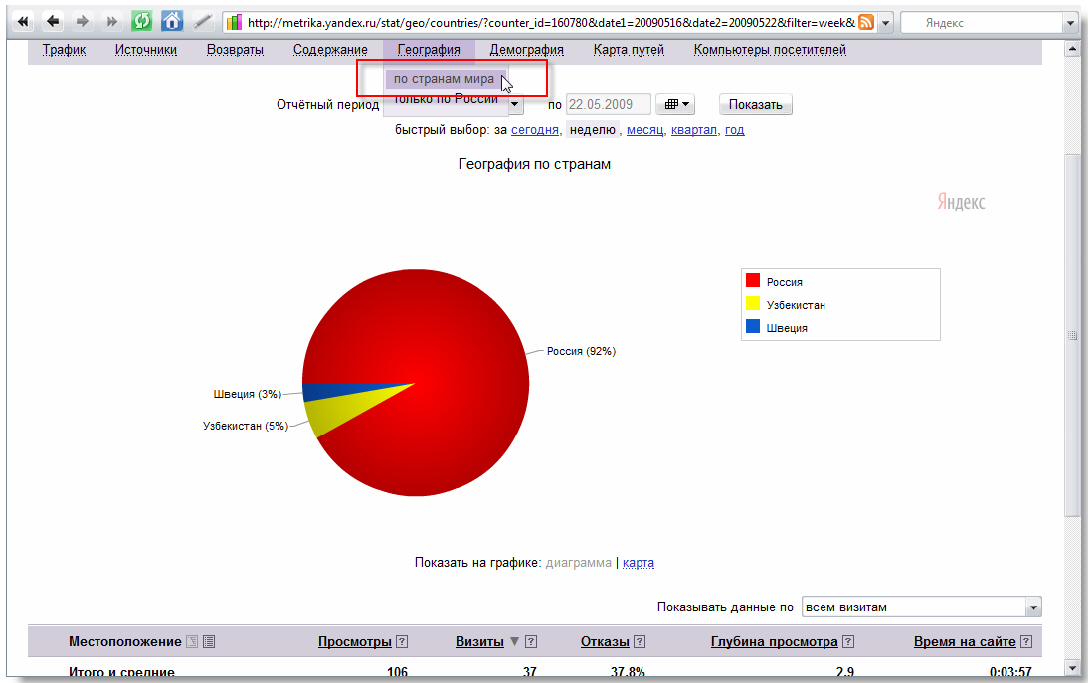Click the 'Швеция (3%)' pie label
The height and width of the screenshot is (683, 1088).
[247, 394]
